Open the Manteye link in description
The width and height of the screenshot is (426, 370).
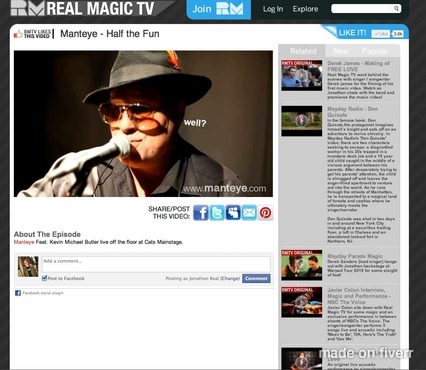click(24, 242)
